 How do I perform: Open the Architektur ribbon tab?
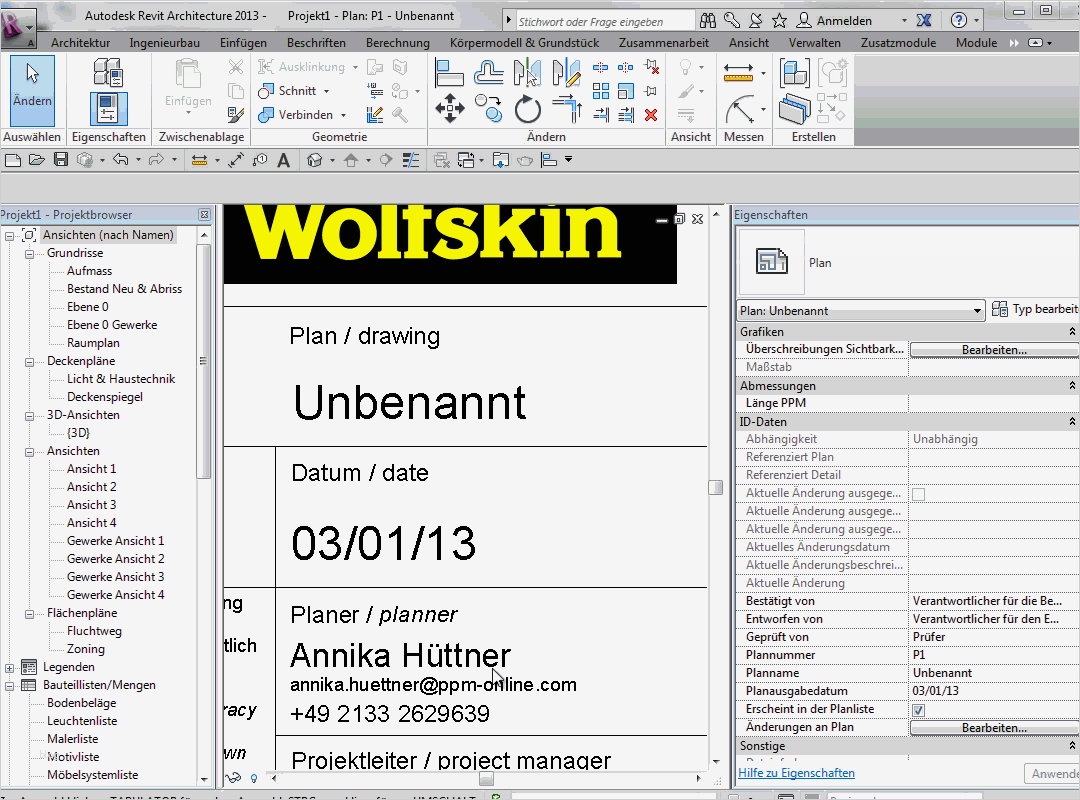[81, 43]
